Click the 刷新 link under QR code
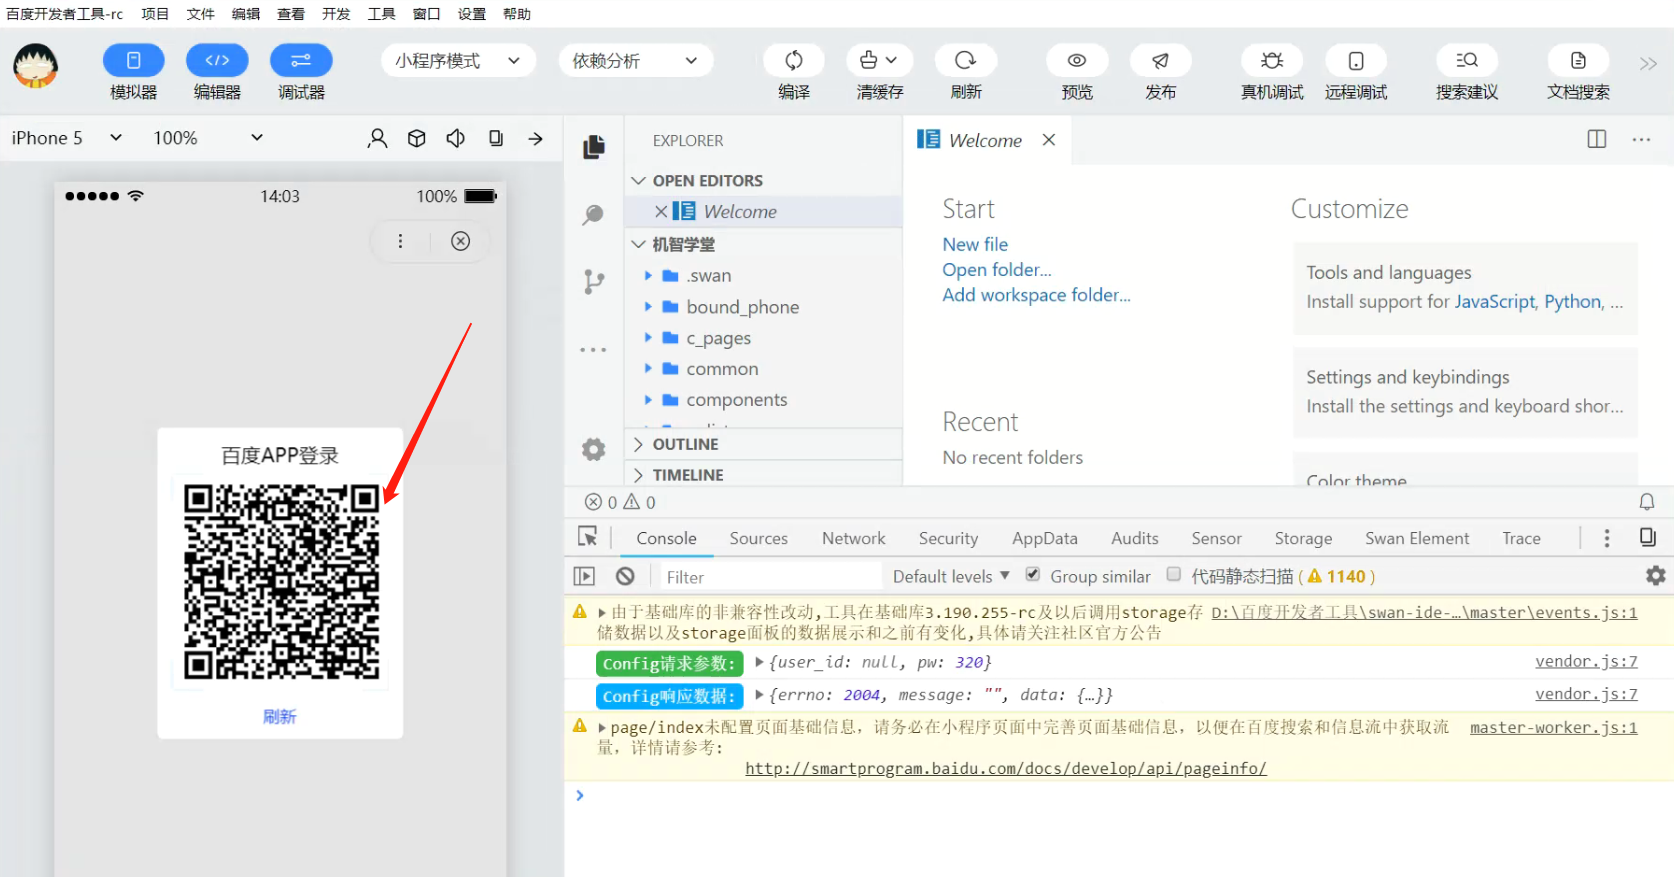This screenshot has height=877, width=1674. click(x=280, y=716)
